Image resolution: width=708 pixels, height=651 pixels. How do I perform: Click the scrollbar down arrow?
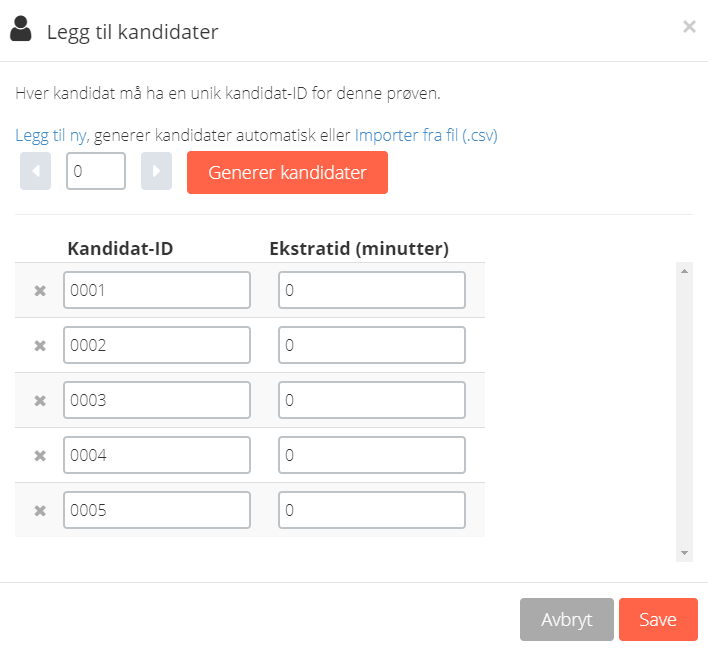point(684,553)
